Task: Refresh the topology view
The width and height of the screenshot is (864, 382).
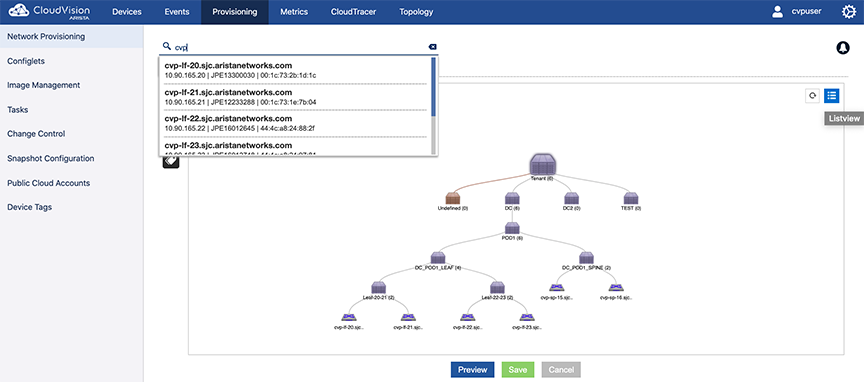Action: [812, 95]
